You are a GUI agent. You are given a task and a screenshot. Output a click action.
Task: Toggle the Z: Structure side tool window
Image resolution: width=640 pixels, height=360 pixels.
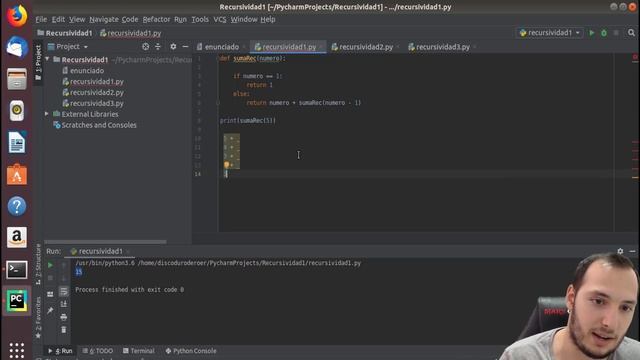(x=38, y=264)
